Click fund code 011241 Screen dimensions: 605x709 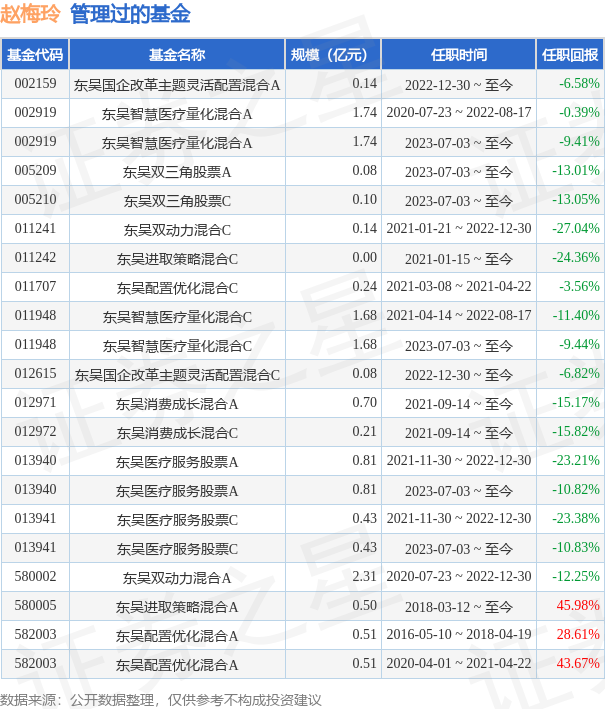(x=35, y=228)
